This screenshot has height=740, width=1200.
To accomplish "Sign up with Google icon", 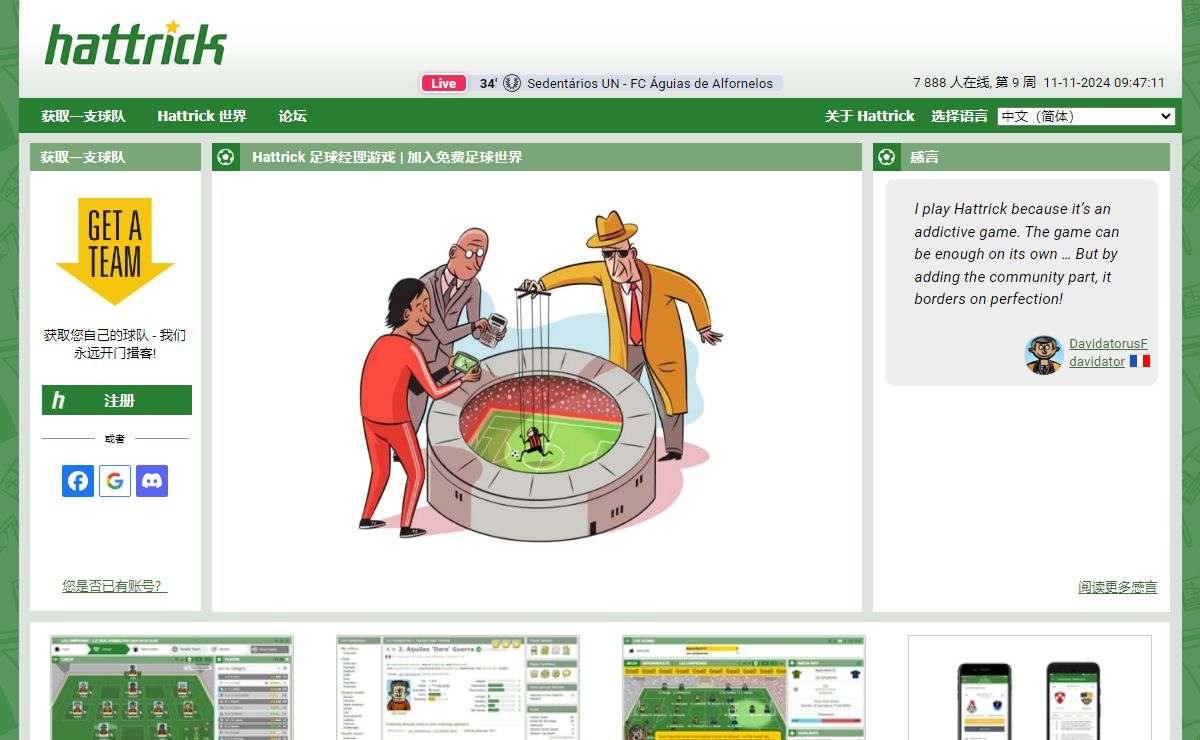I will point(115,481).
